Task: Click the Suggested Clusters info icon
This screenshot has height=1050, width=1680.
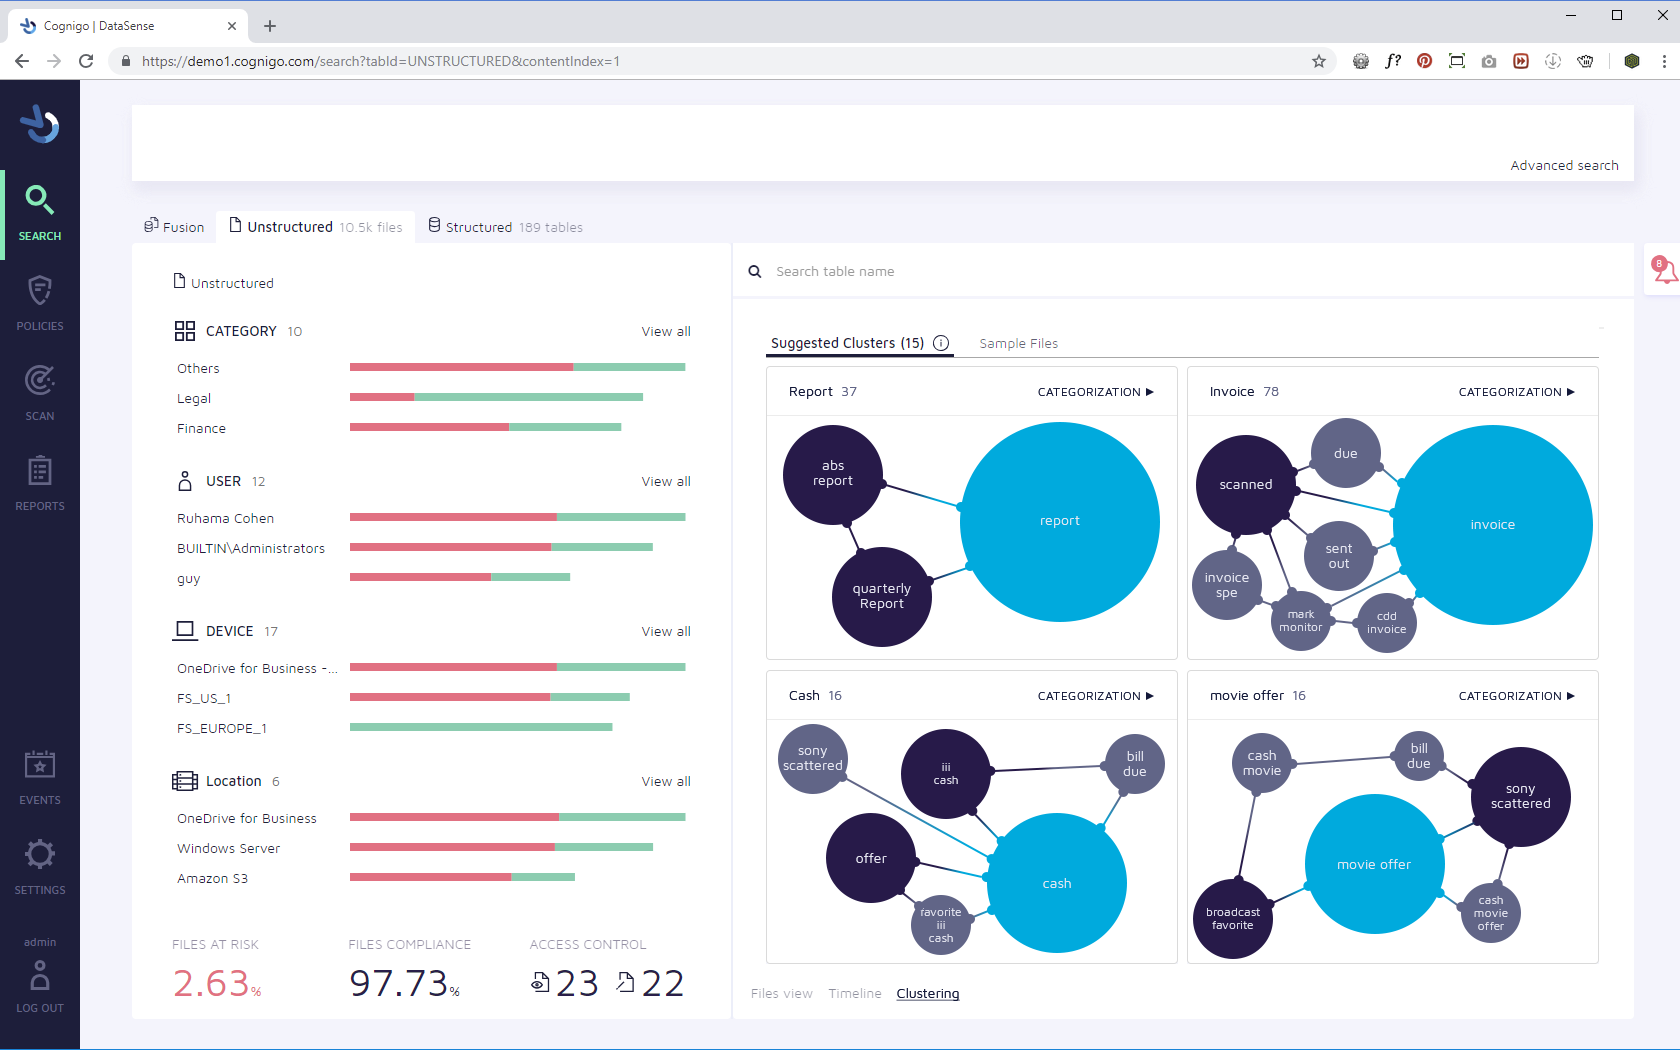Action: pos(941,343)
